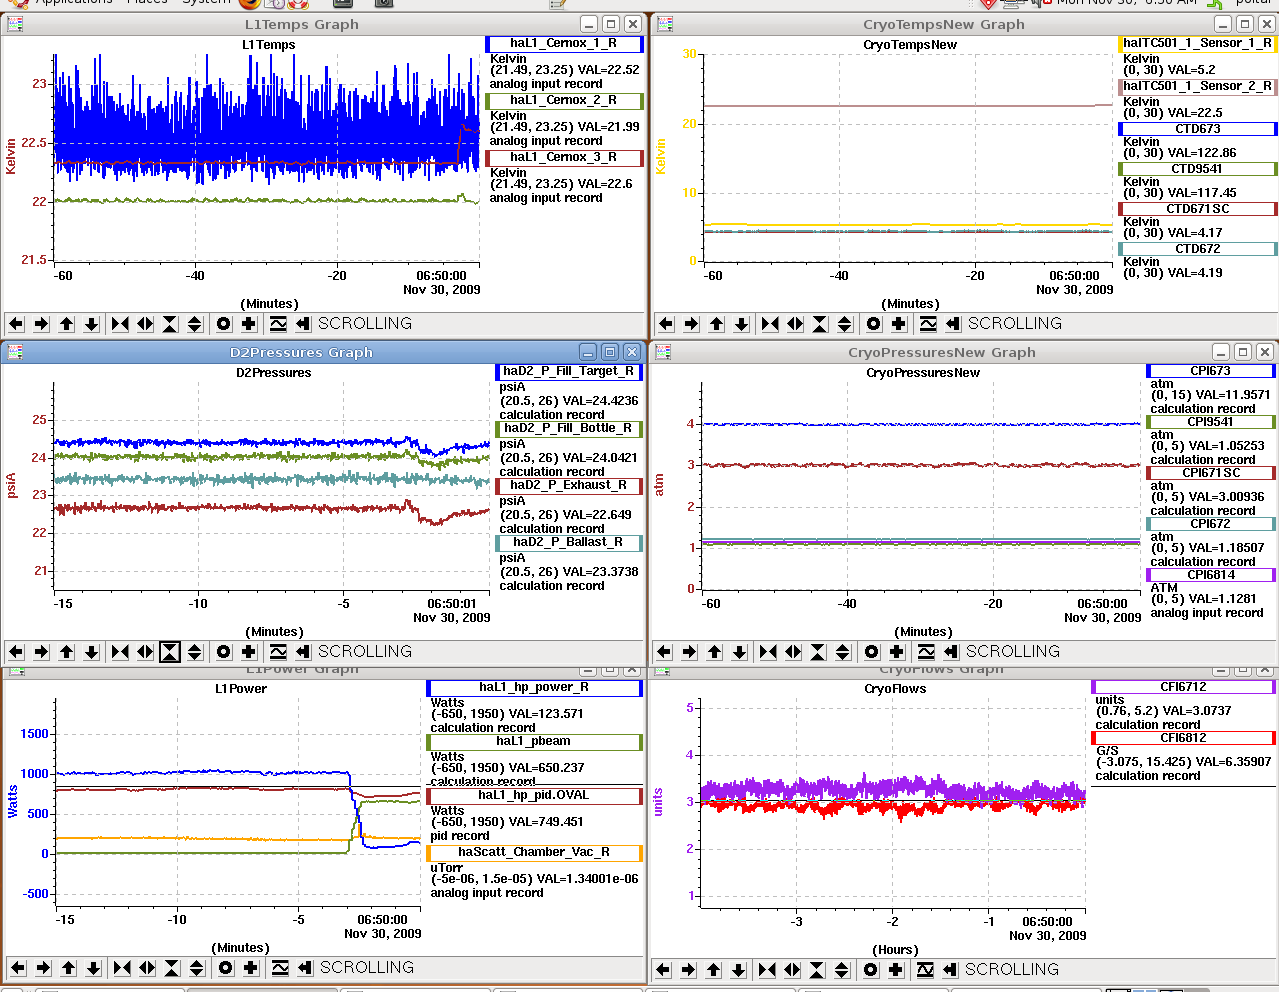Click the plus icon in CryoTempsNew toolbar
The image size is (1279, 992).
[899, 324]
